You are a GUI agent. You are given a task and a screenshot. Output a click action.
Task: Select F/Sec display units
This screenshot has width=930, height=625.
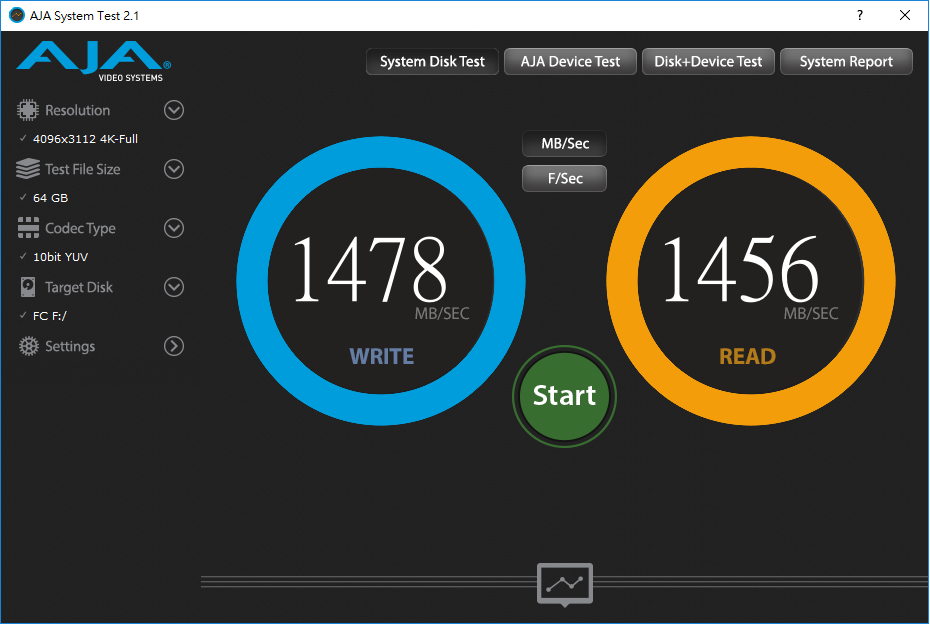coord(565,178)
